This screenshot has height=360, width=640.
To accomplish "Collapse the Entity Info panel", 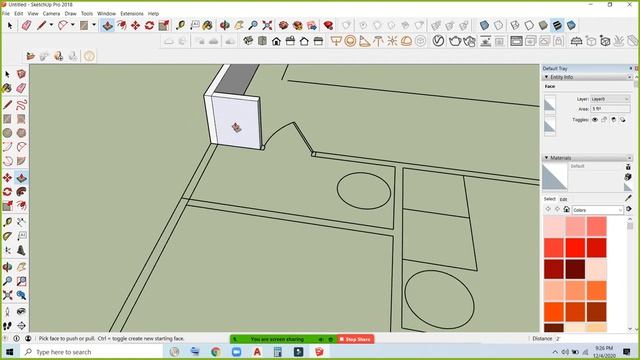I will [x=546, y=77].
